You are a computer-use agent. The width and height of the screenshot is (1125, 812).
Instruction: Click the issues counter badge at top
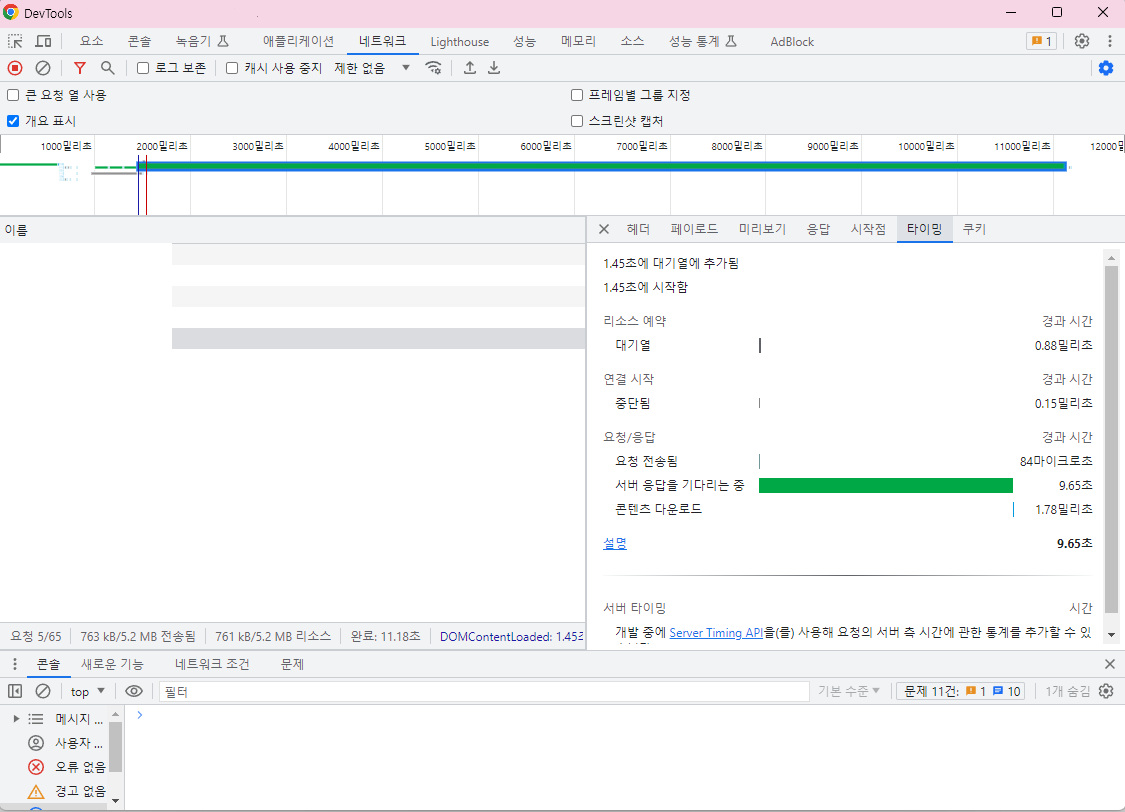click(1041, 42)
